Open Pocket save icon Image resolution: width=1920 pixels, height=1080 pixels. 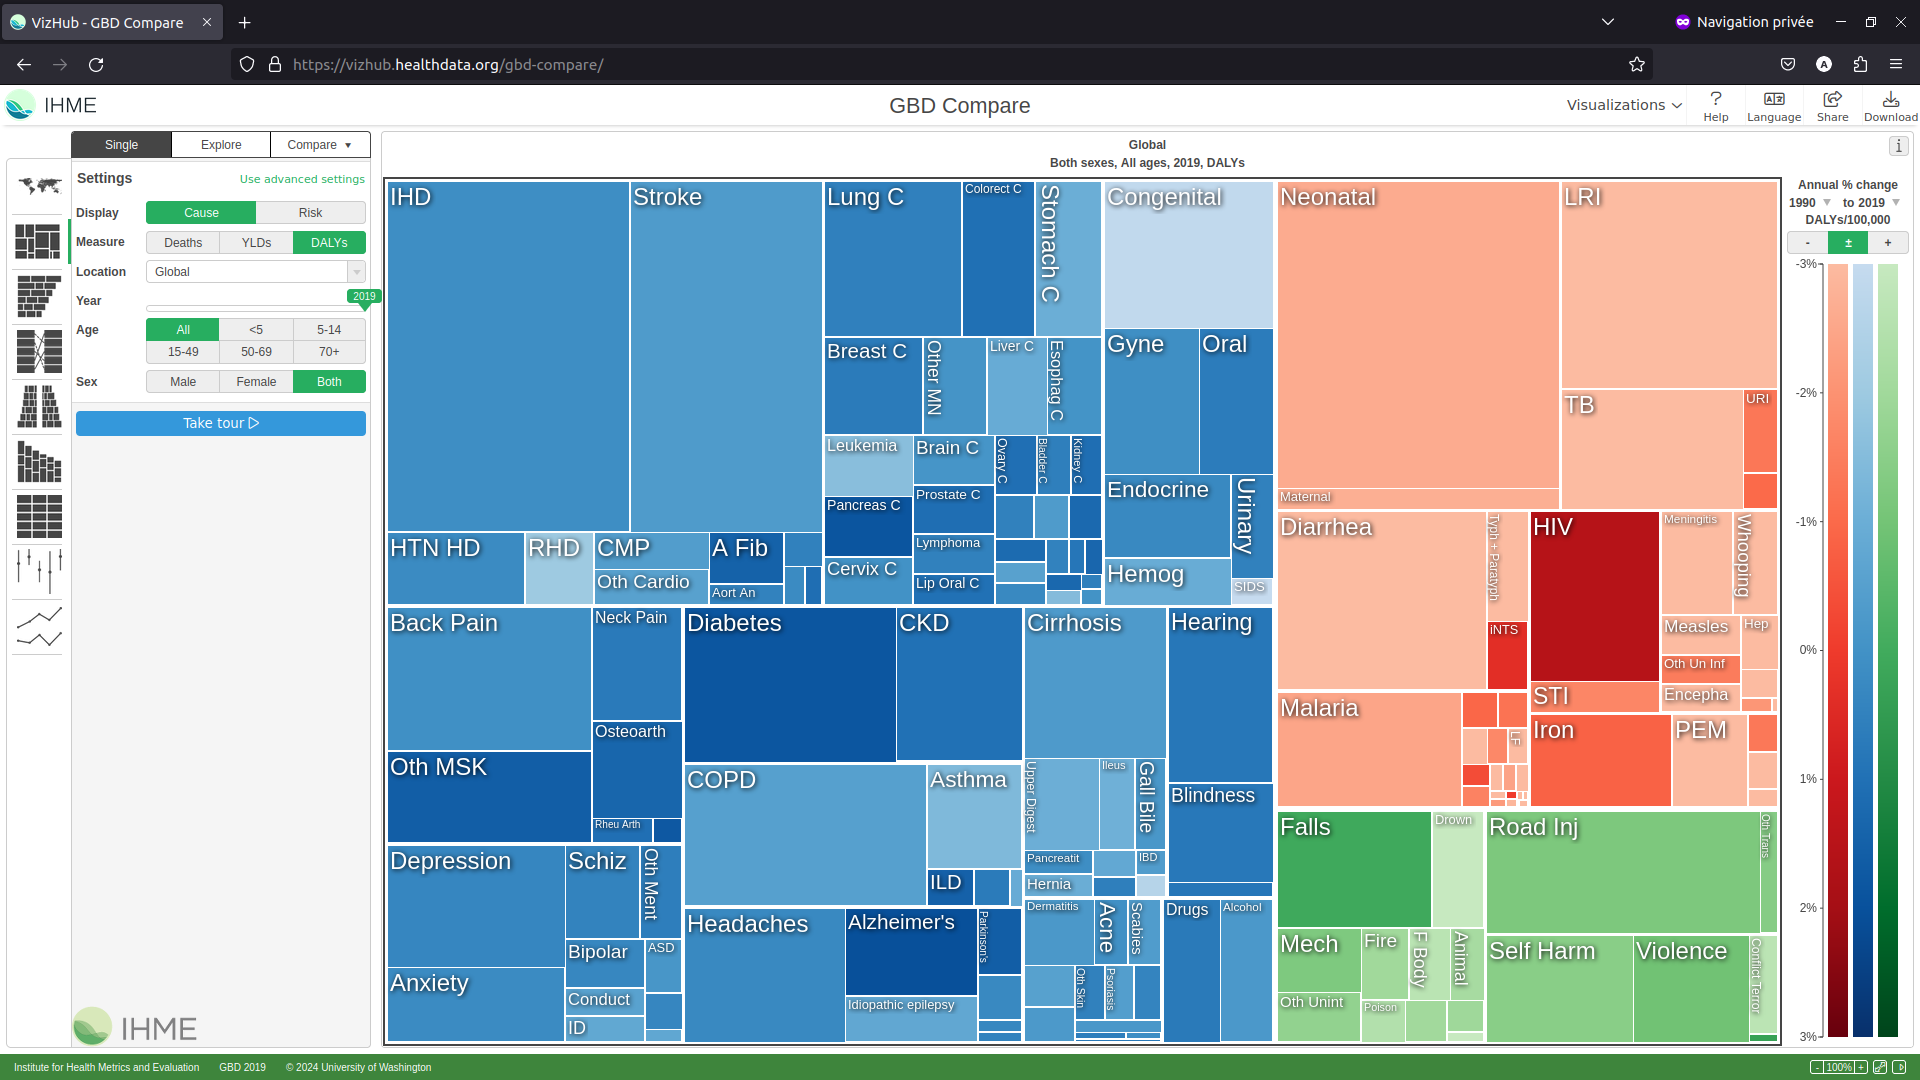[1788, 64]
